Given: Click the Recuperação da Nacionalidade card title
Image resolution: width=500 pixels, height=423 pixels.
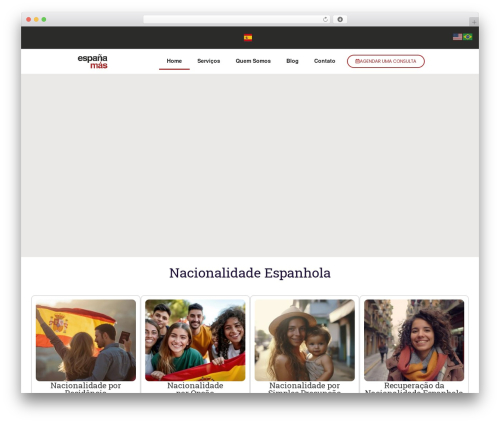Looking at the screenshot, I should 414,388.
